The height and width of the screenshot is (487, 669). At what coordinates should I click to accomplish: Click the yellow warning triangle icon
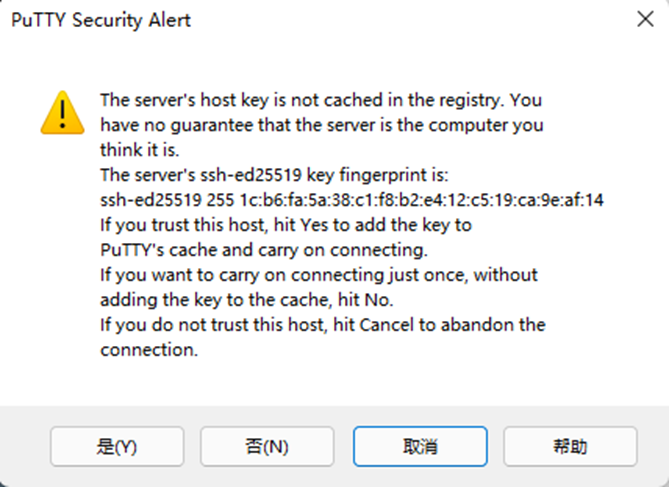point(63,113)
